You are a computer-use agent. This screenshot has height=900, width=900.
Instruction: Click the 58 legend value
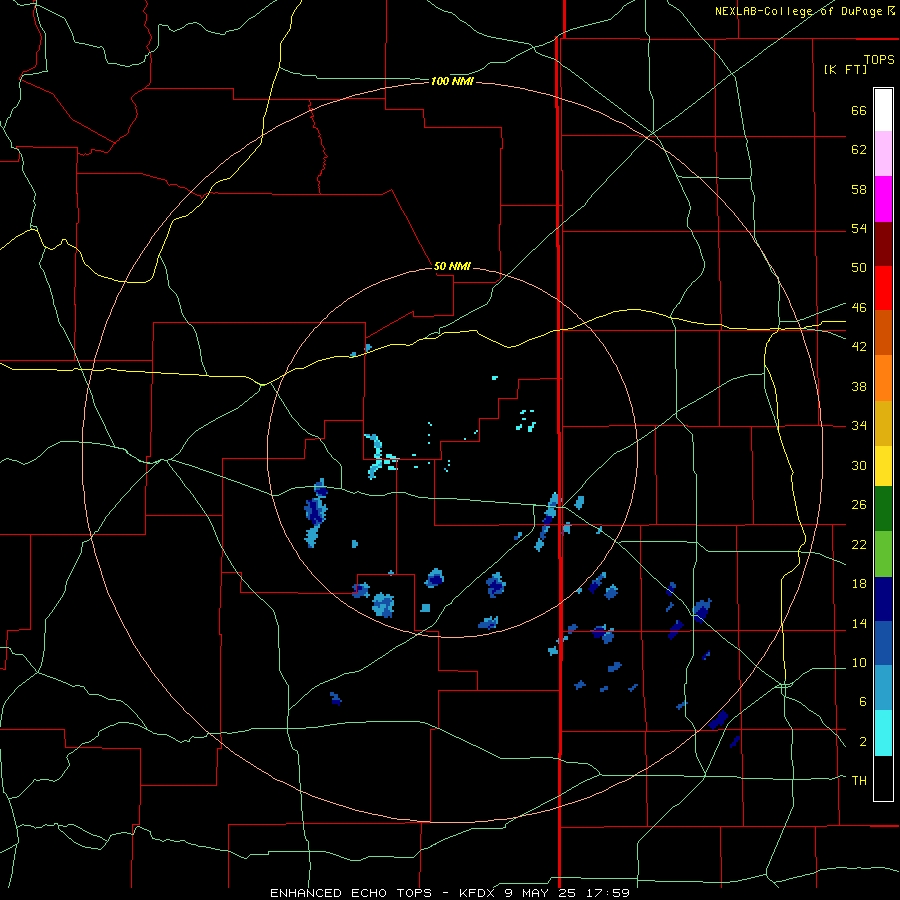click(x=859, y=189)
